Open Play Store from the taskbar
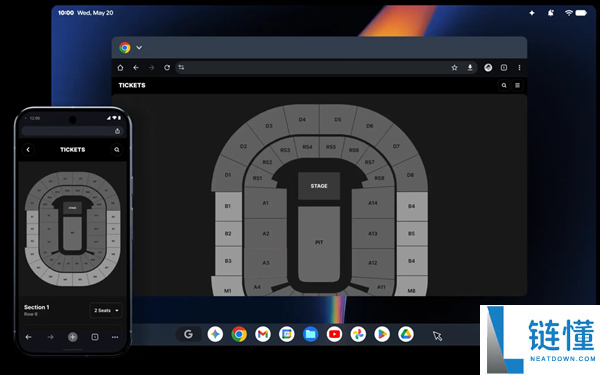Viewport: 600px width, 375px height. tap(382, 334)
